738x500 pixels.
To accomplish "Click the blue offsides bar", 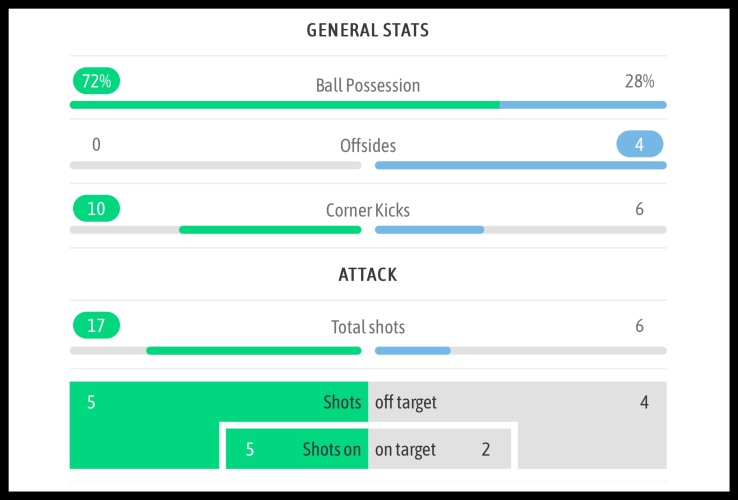I will pos(520,165).
